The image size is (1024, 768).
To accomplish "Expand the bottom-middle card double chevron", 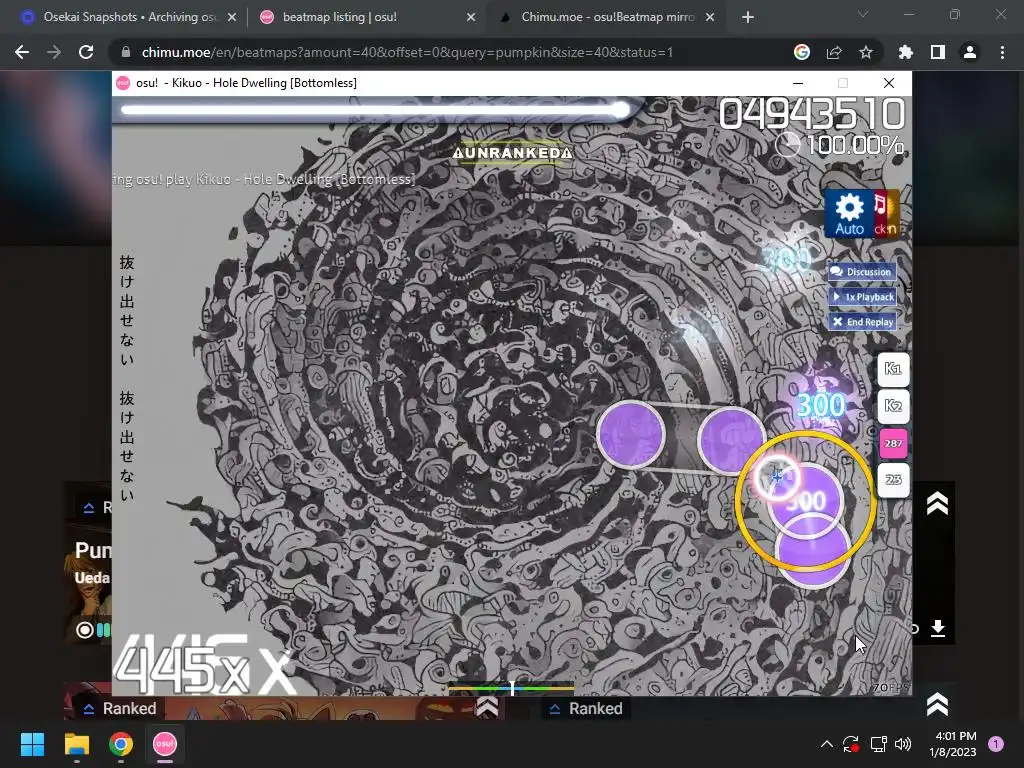I will coord(487,707).
